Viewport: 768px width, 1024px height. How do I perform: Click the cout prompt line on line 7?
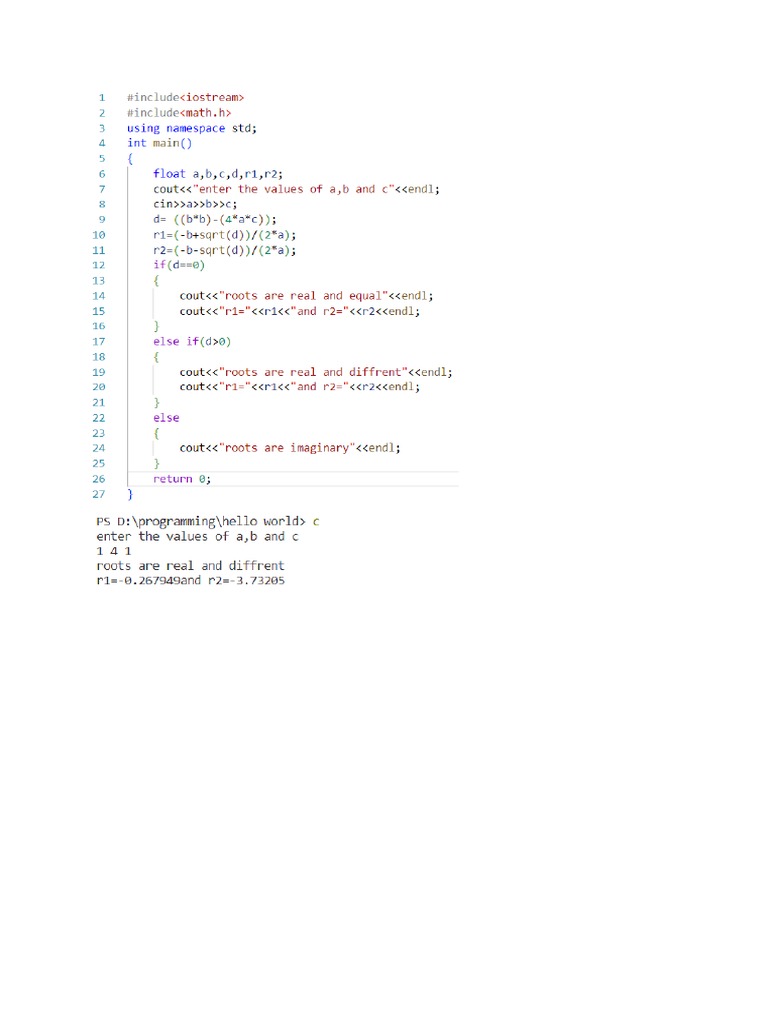pos(296,189)
